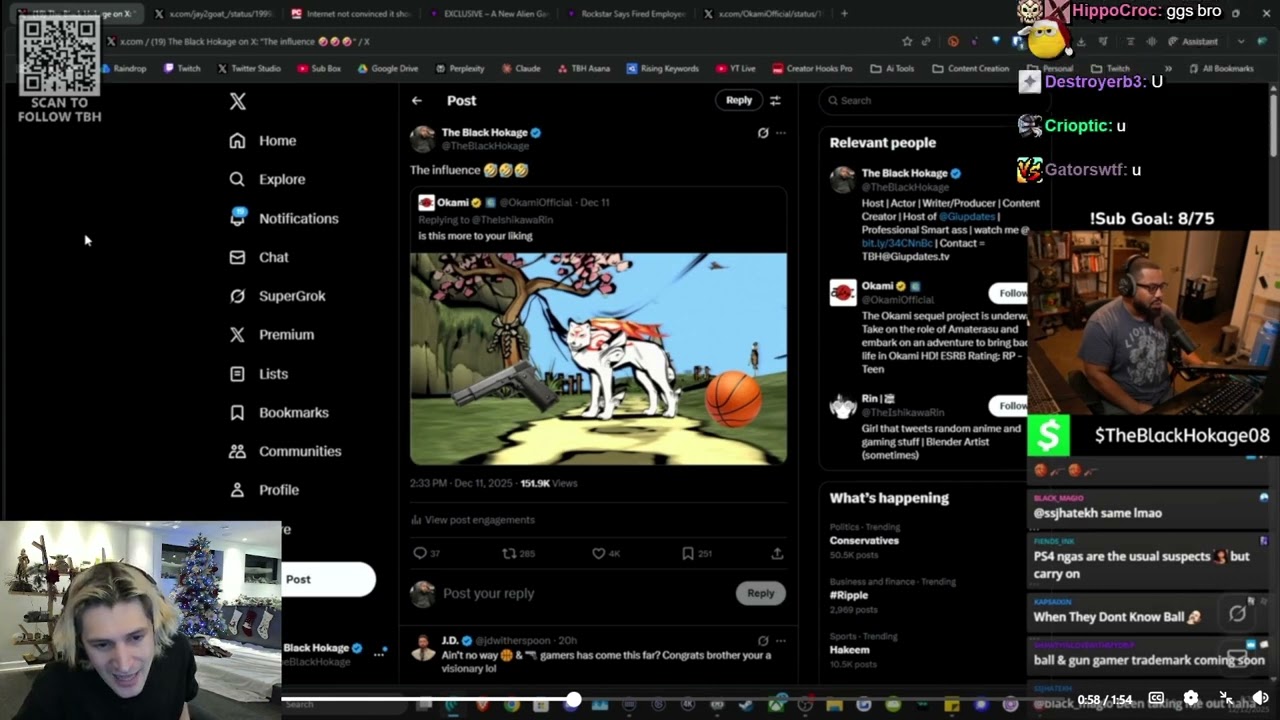Open Explore in X sidebar

(x=267, y=179)
